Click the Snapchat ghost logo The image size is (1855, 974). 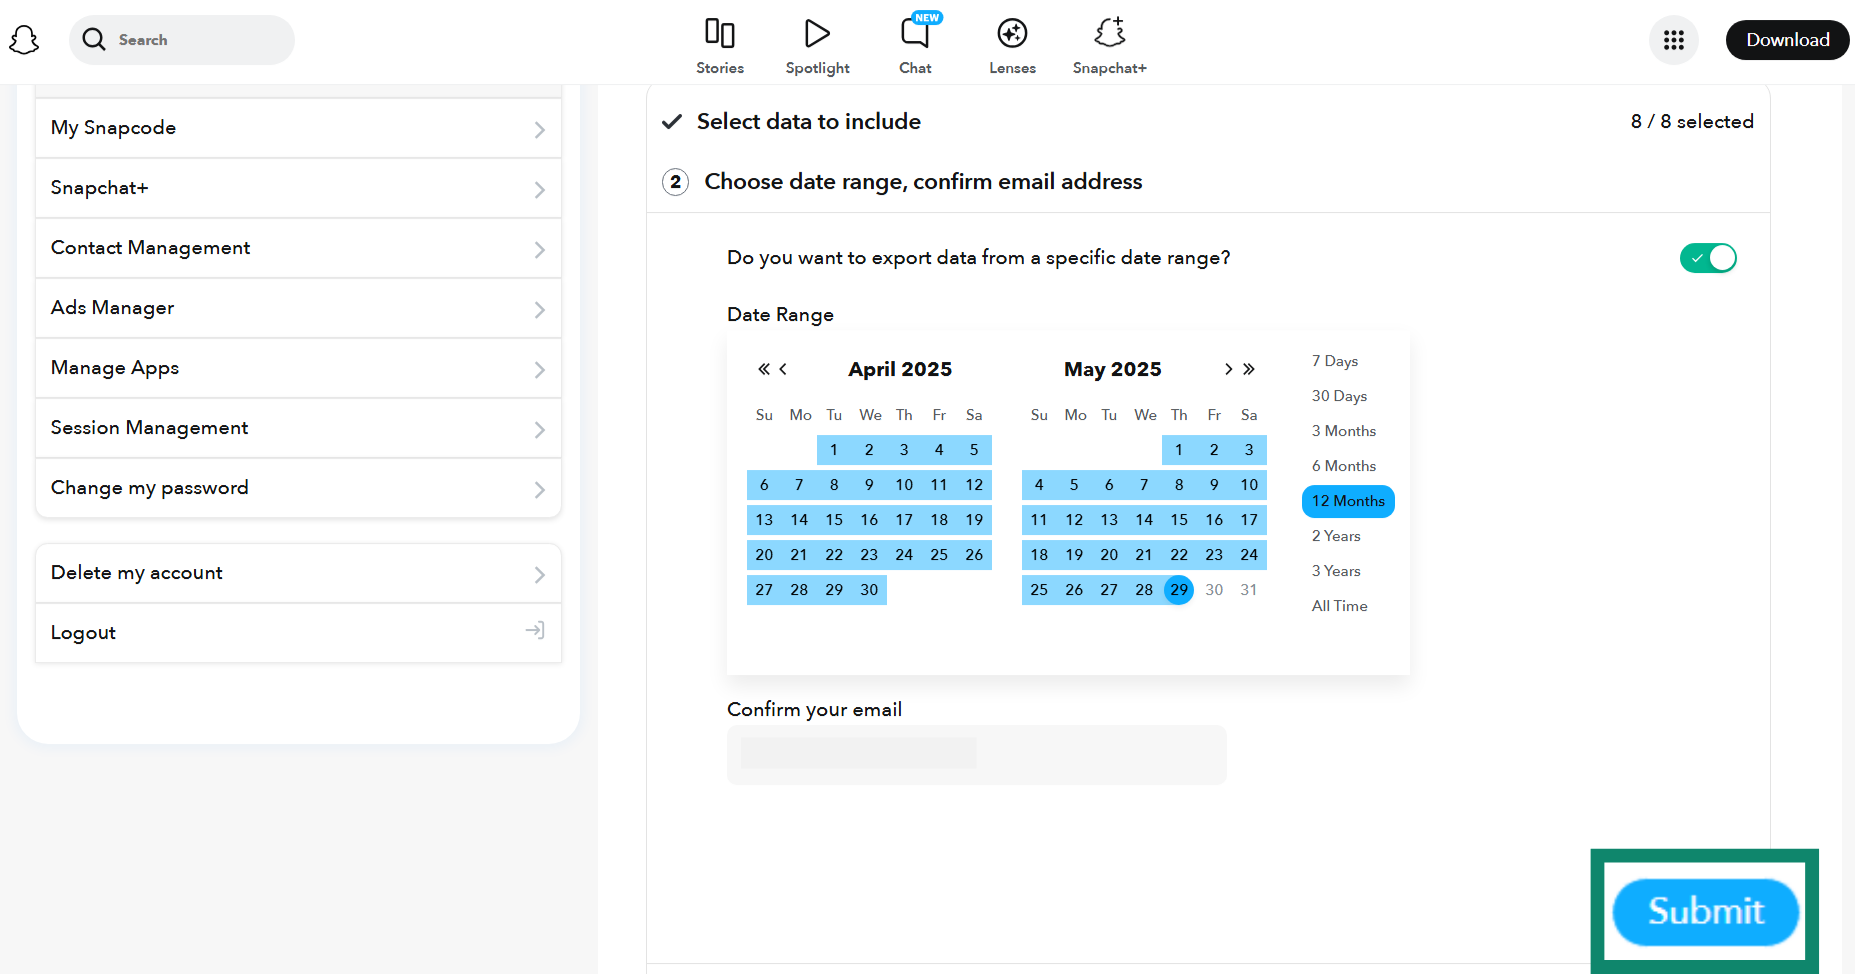[x=24, y=38]
